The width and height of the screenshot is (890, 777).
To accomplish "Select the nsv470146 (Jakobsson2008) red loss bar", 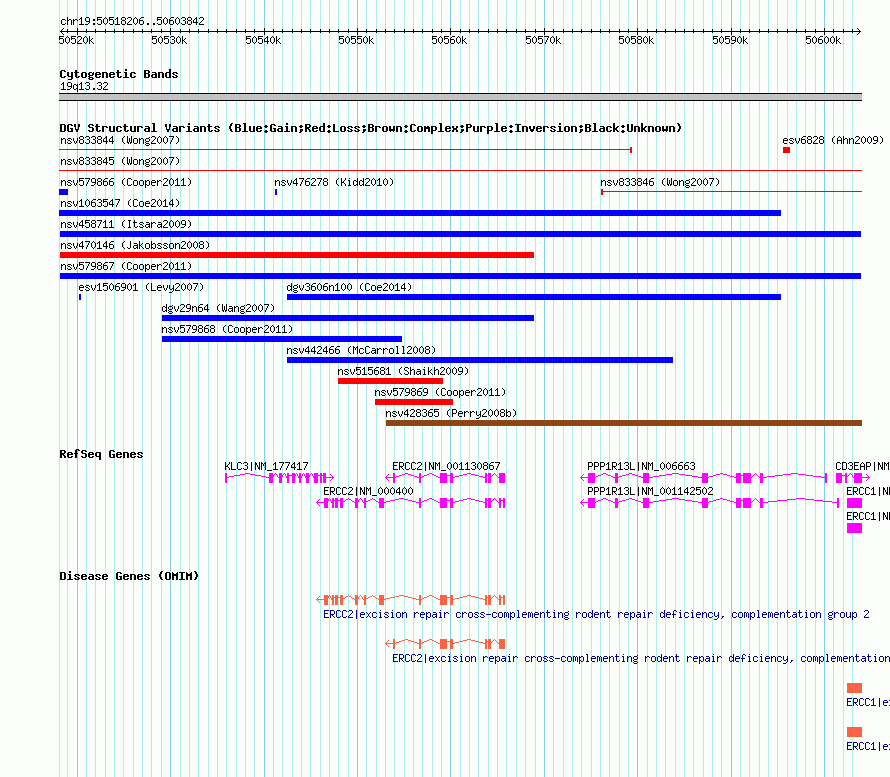I will 296,255.
